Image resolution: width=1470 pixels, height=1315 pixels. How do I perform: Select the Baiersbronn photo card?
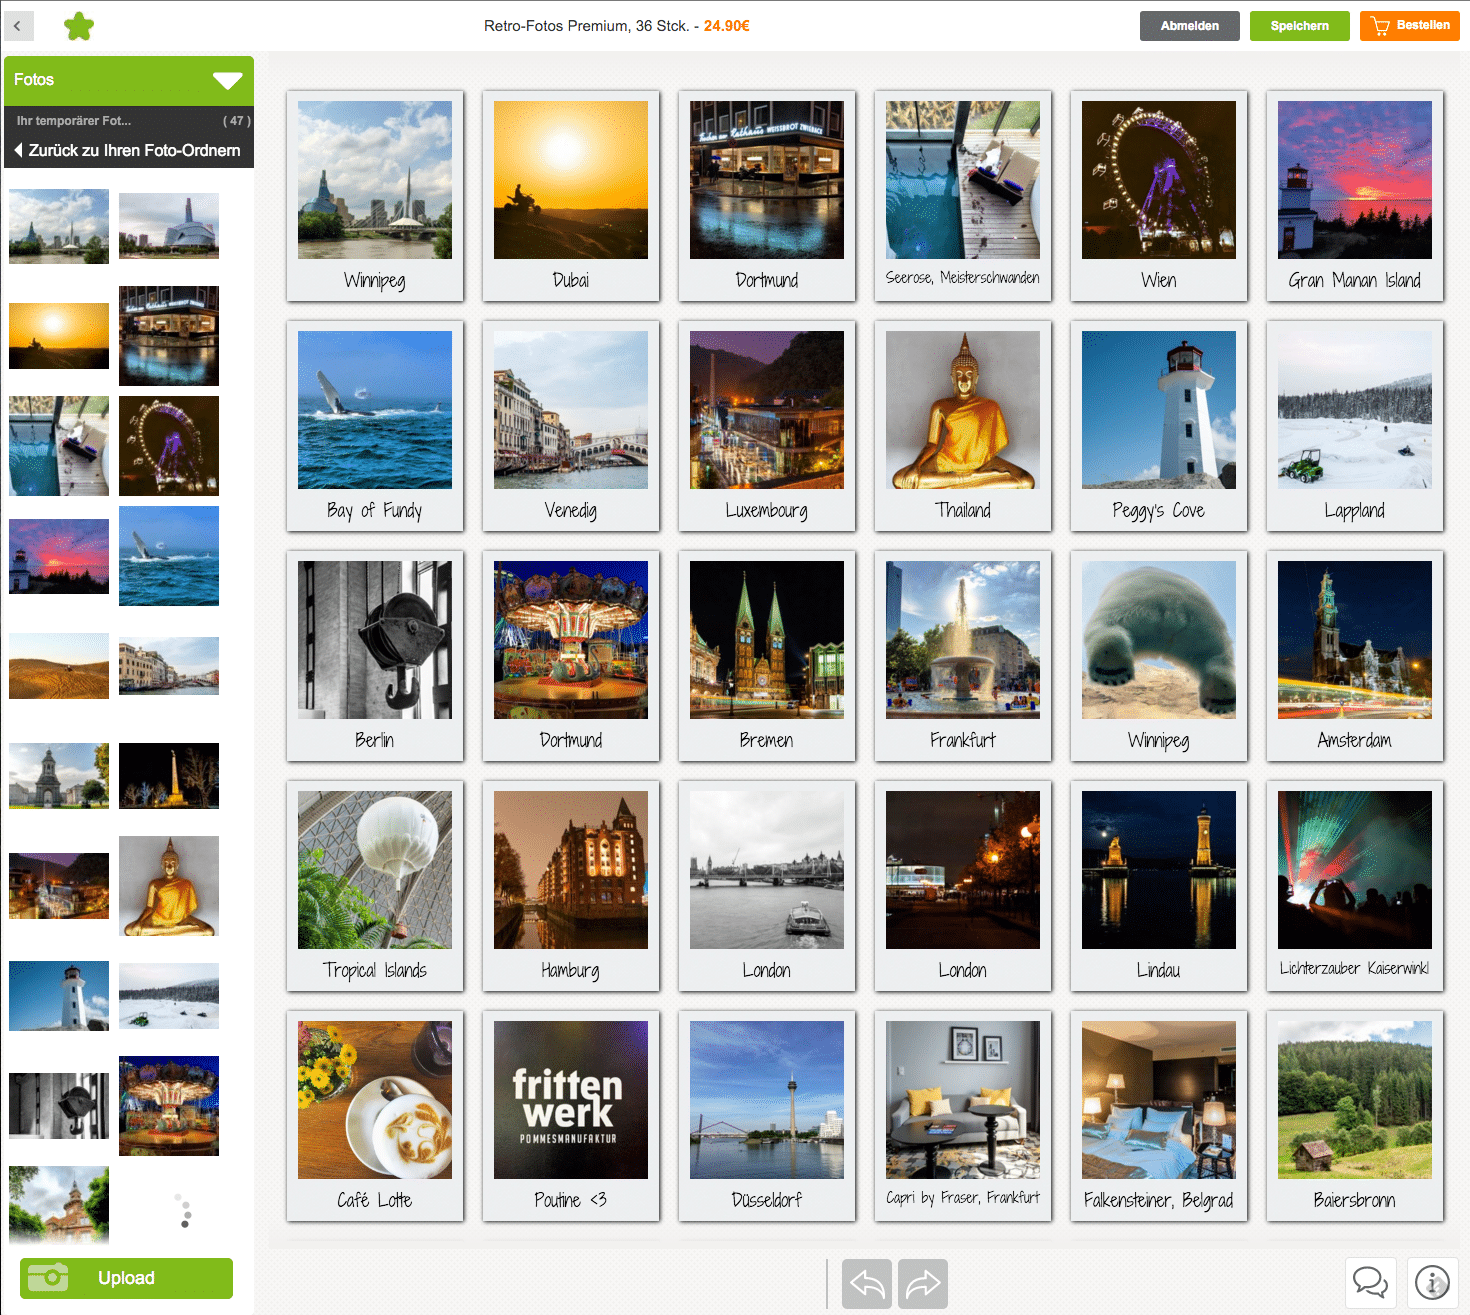(x=1355, y=1116)
